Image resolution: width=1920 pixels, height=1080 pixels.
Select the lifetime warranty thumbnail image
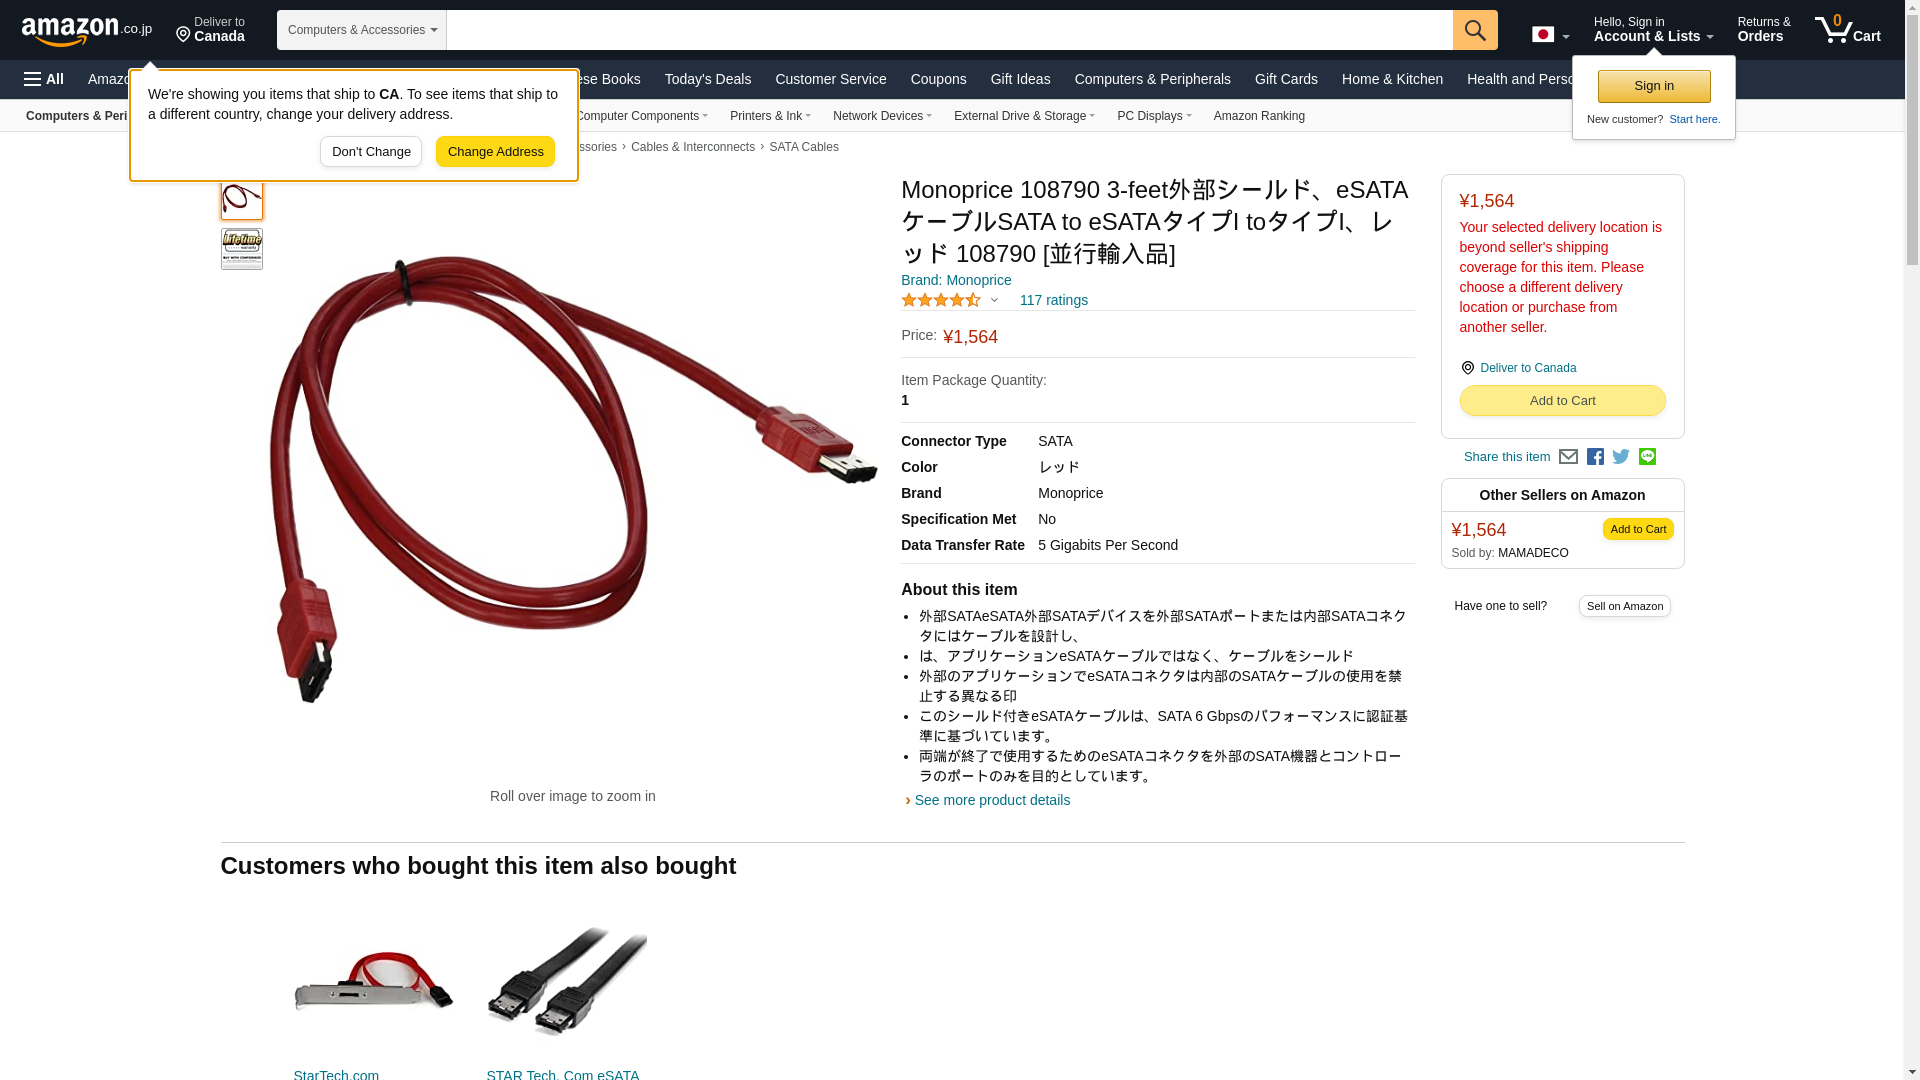[242, 249]
